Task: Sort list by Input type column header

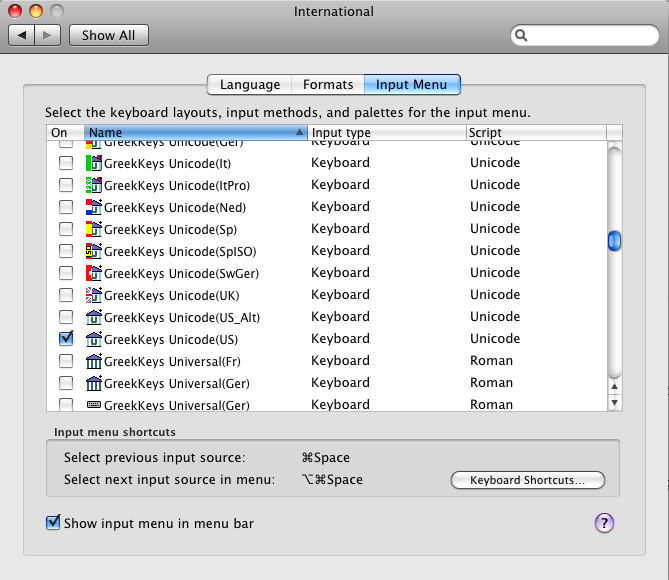Action: 387,133
